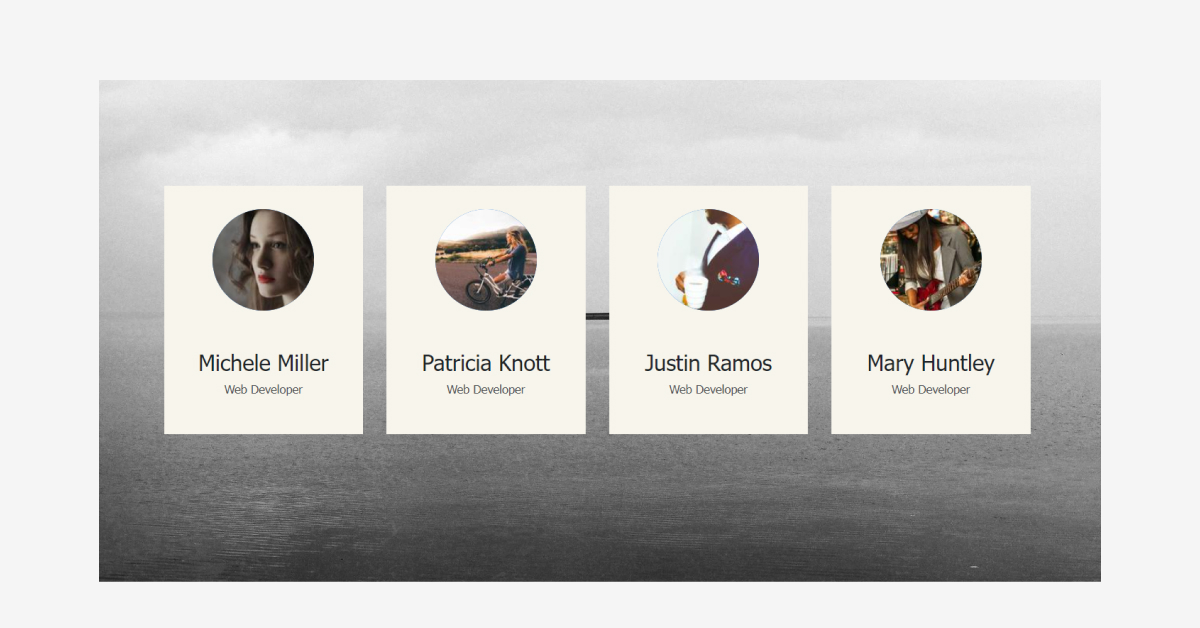Select the name Mary Huntley

[930, 364]
